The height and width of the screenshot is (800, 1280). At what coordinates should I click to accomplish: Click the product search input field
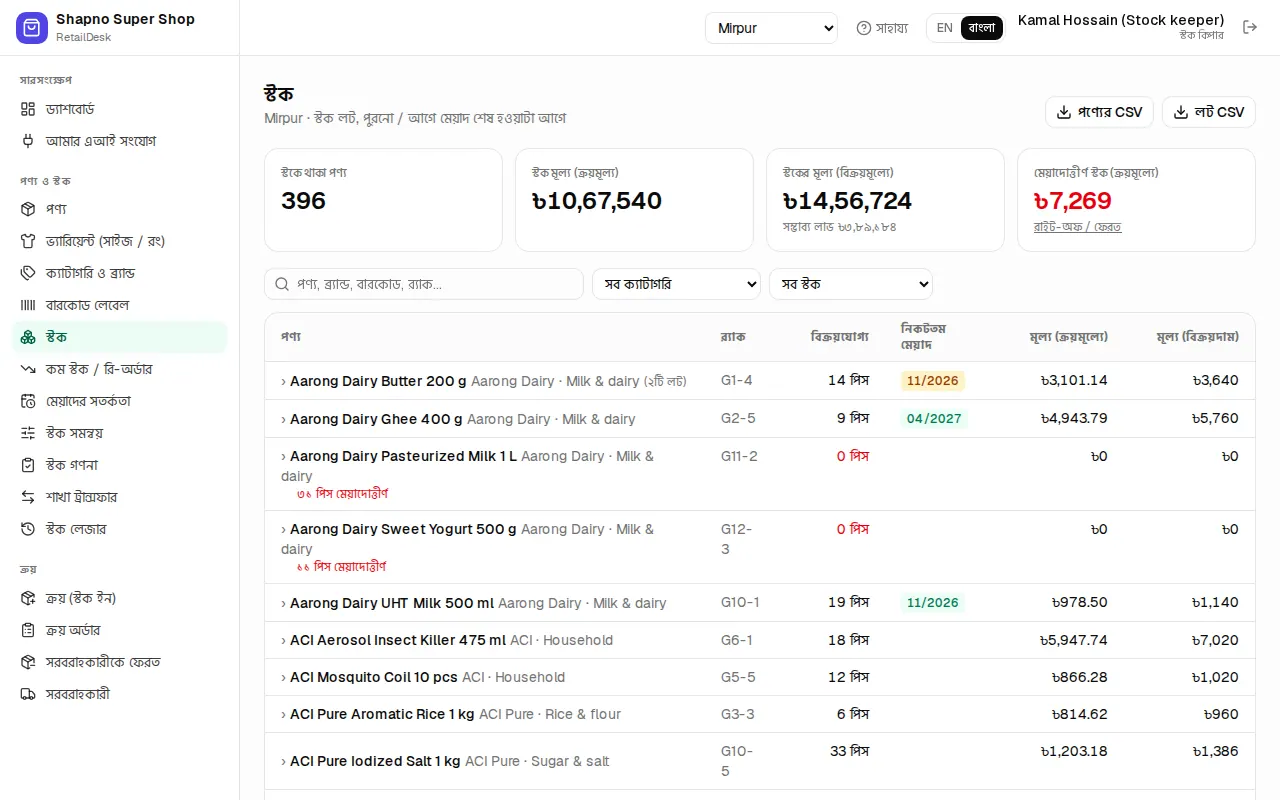(424, 284)
